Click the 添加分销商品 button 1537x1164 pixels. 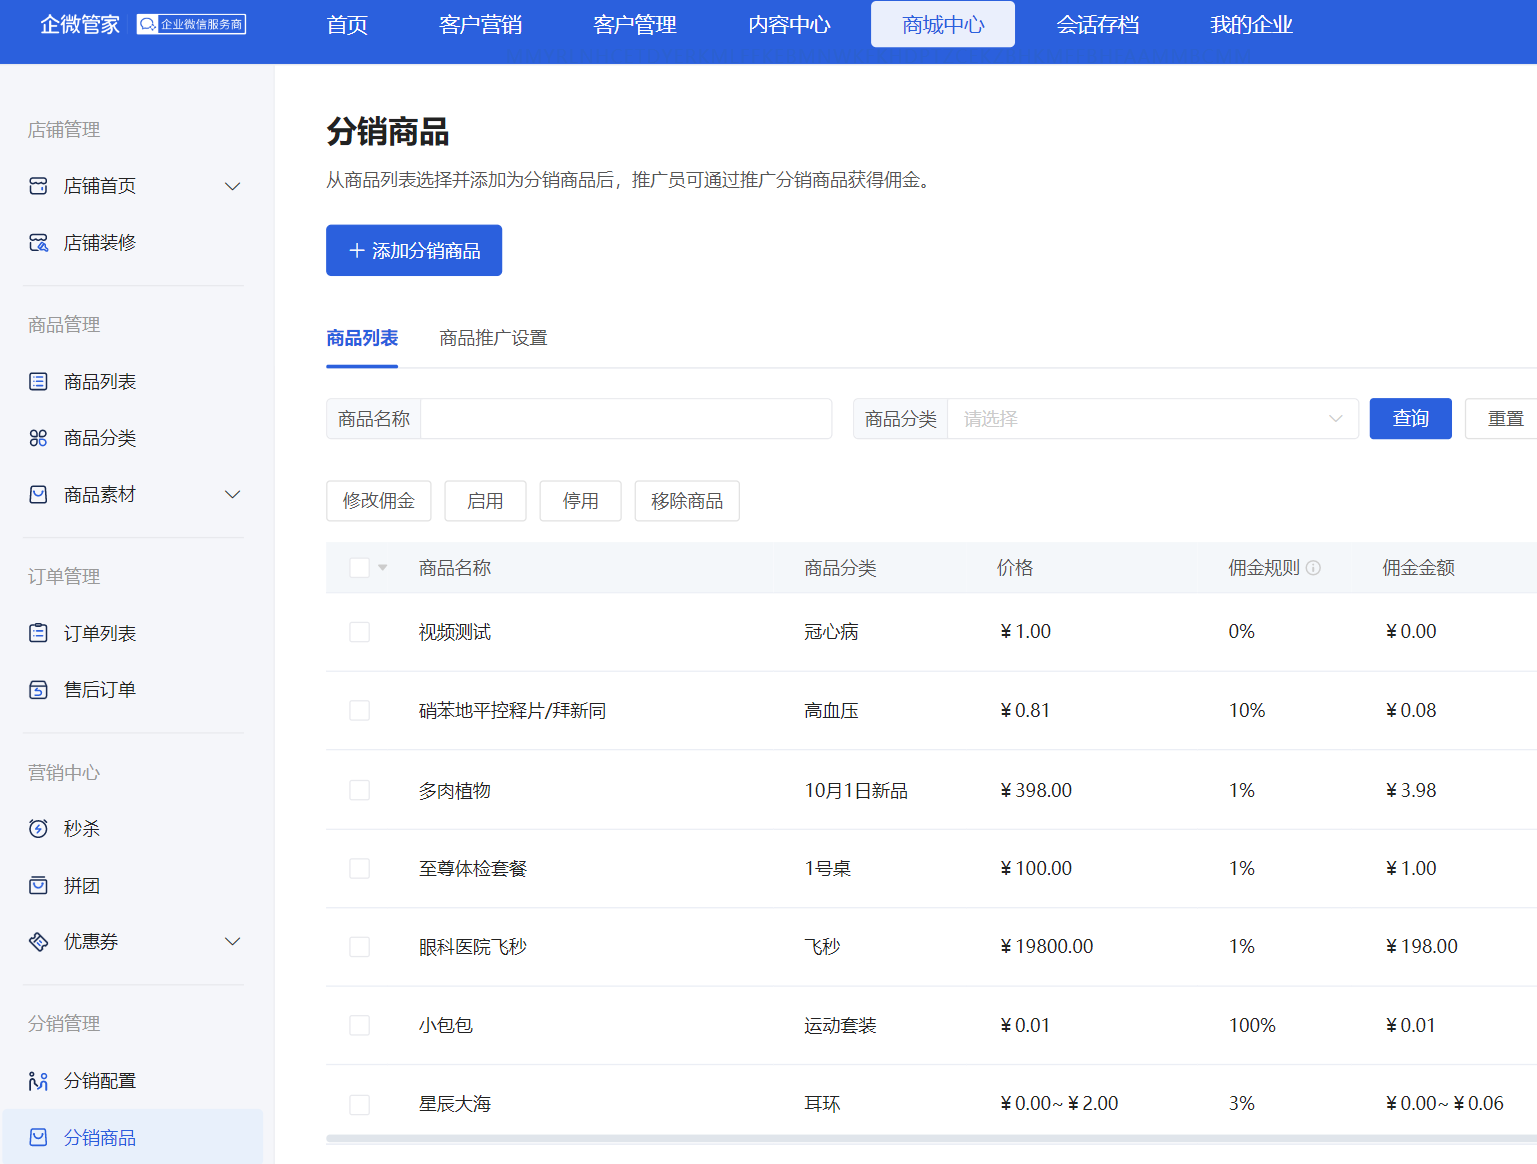tap(414, 251)
